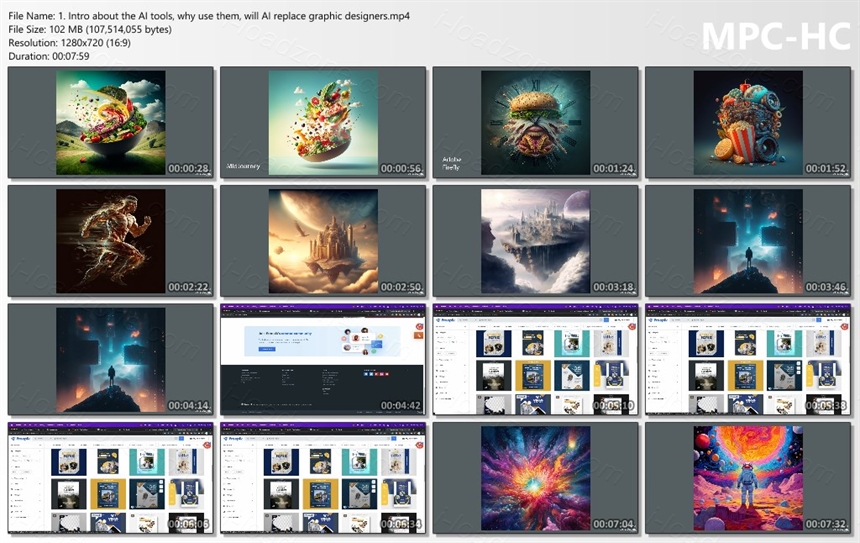This screenshot has width=860, height=543.
Task: Select the Freepik templates thumbnail at 00:06:06
Action: coord(111,478)
